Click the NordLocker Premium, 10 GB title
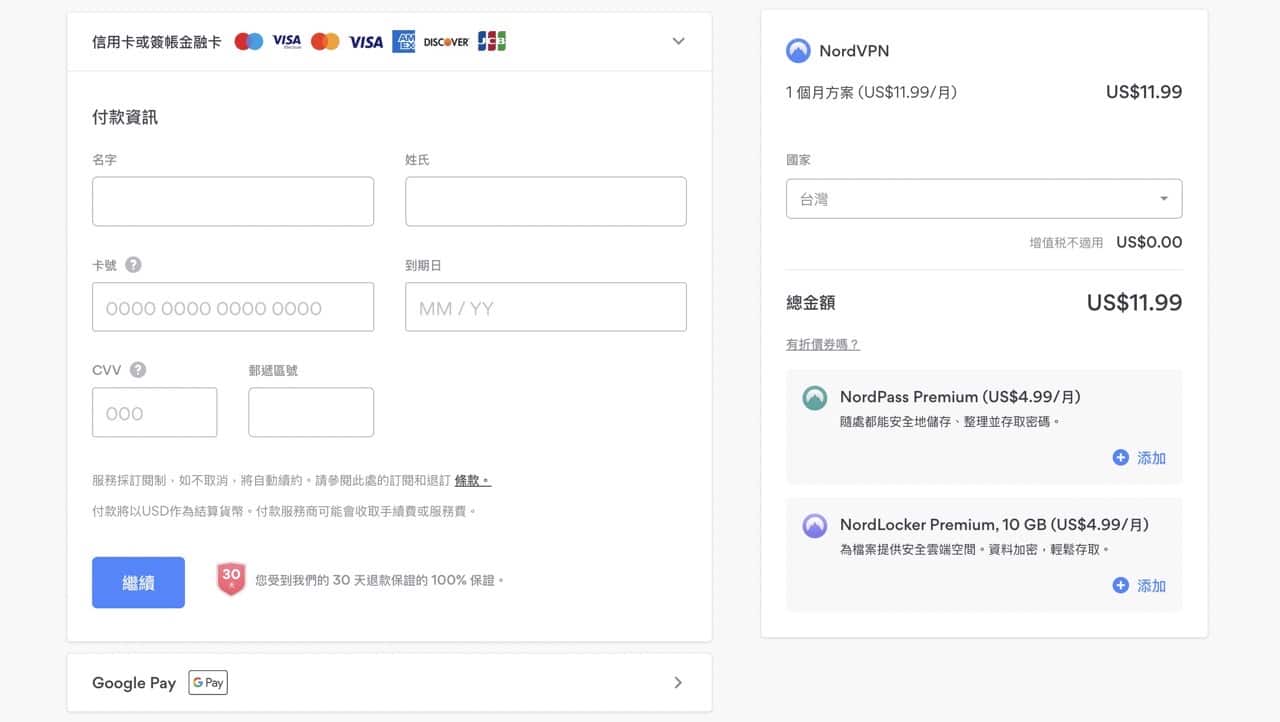The width and height of the screenshot is (1280, 722). coord(994,525)
